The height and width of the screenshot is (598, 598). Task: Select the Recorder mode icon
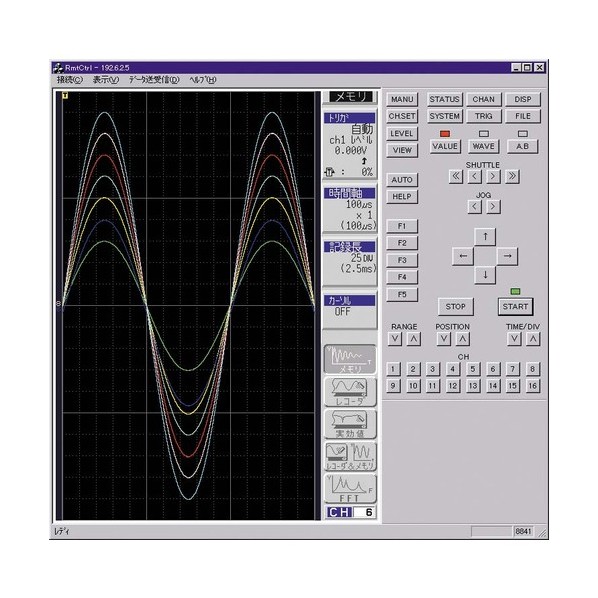(350, 392)
